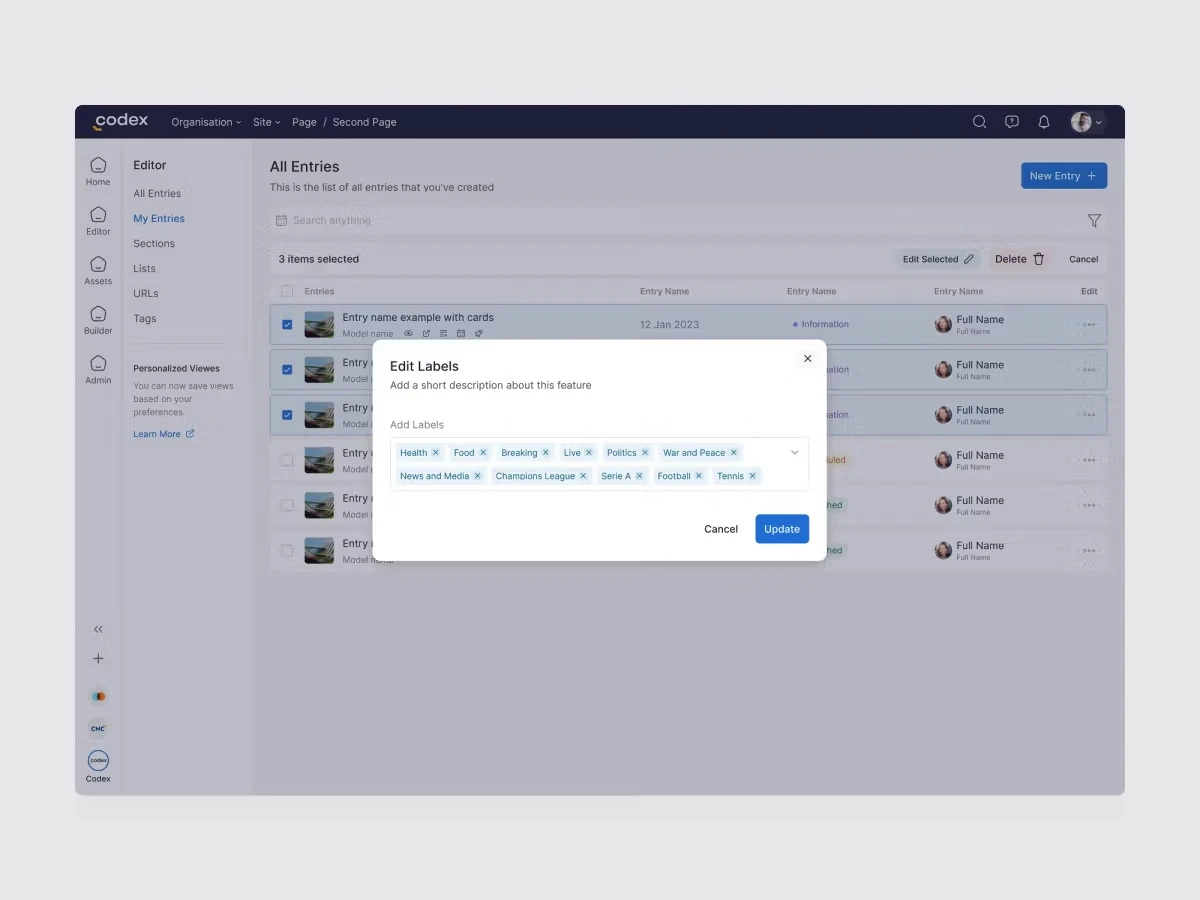Image resolution: width=1200 pixels, height=900 pixels.
Task: Uncheck the first entry's checkbox
Action: 287,324
